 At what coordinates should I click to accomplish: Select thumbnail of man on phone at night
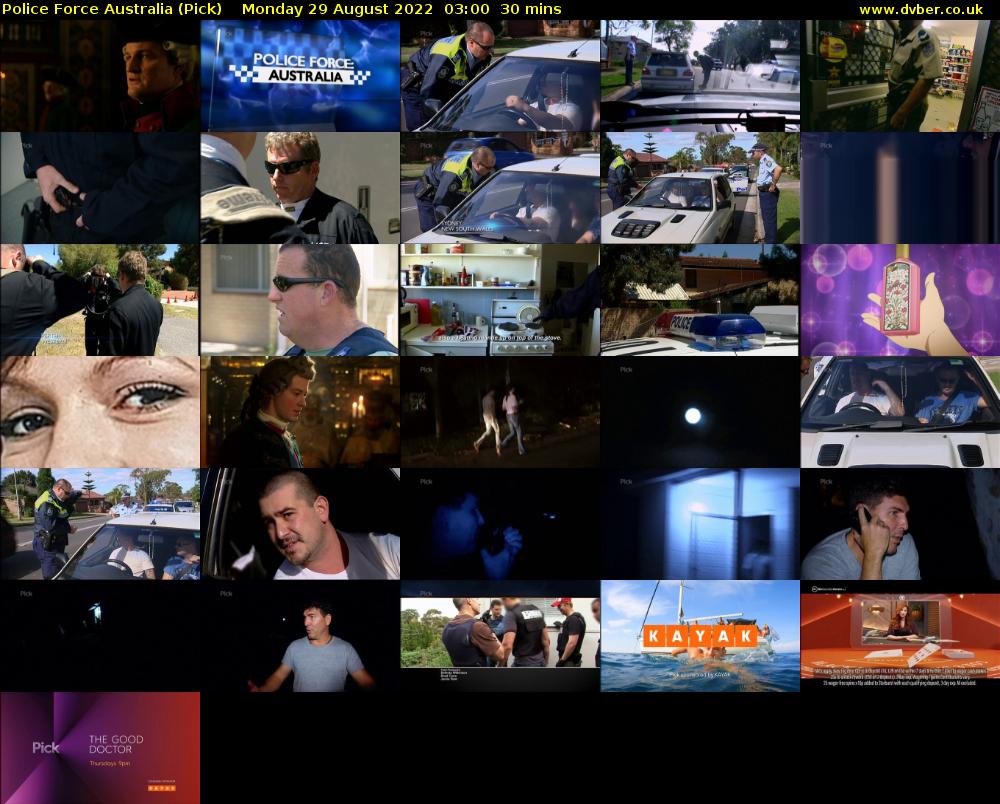pos(900,524)
